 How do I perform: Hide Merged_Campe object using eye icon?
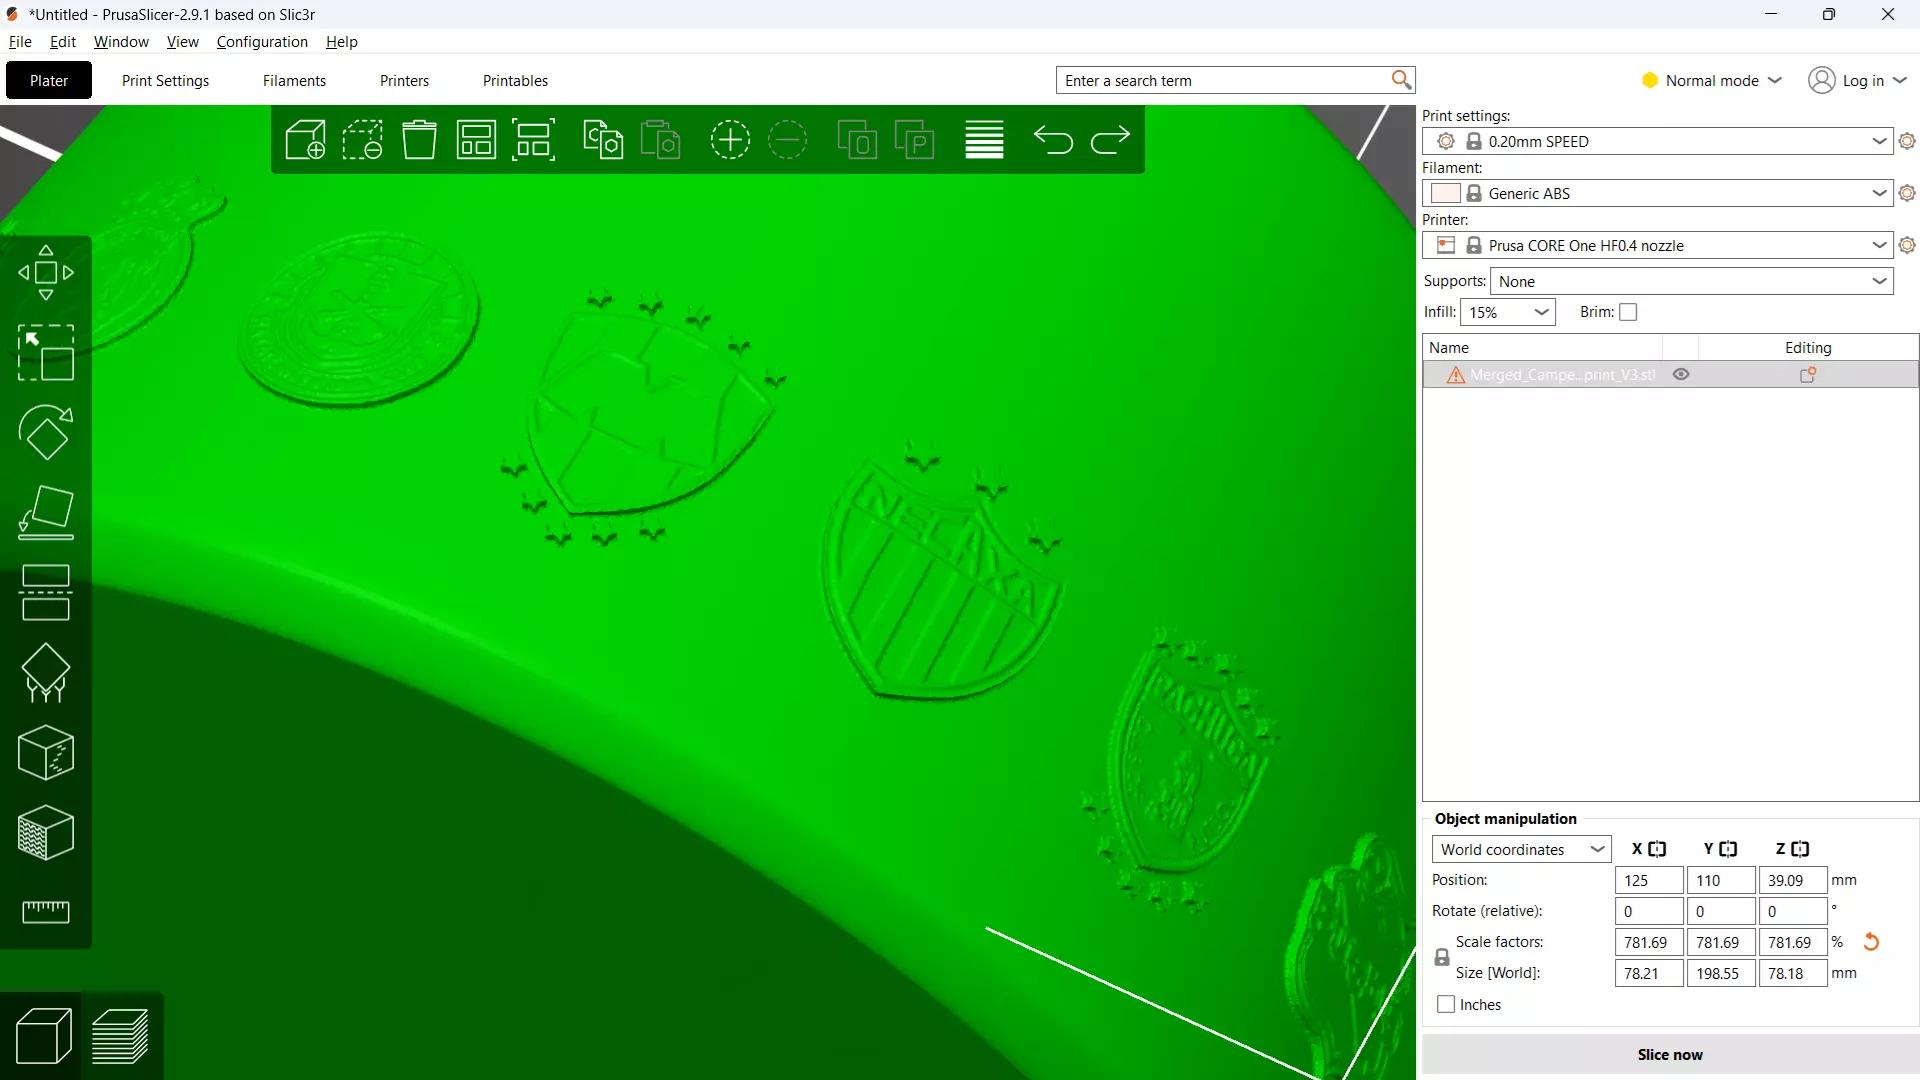[1681, 374]
